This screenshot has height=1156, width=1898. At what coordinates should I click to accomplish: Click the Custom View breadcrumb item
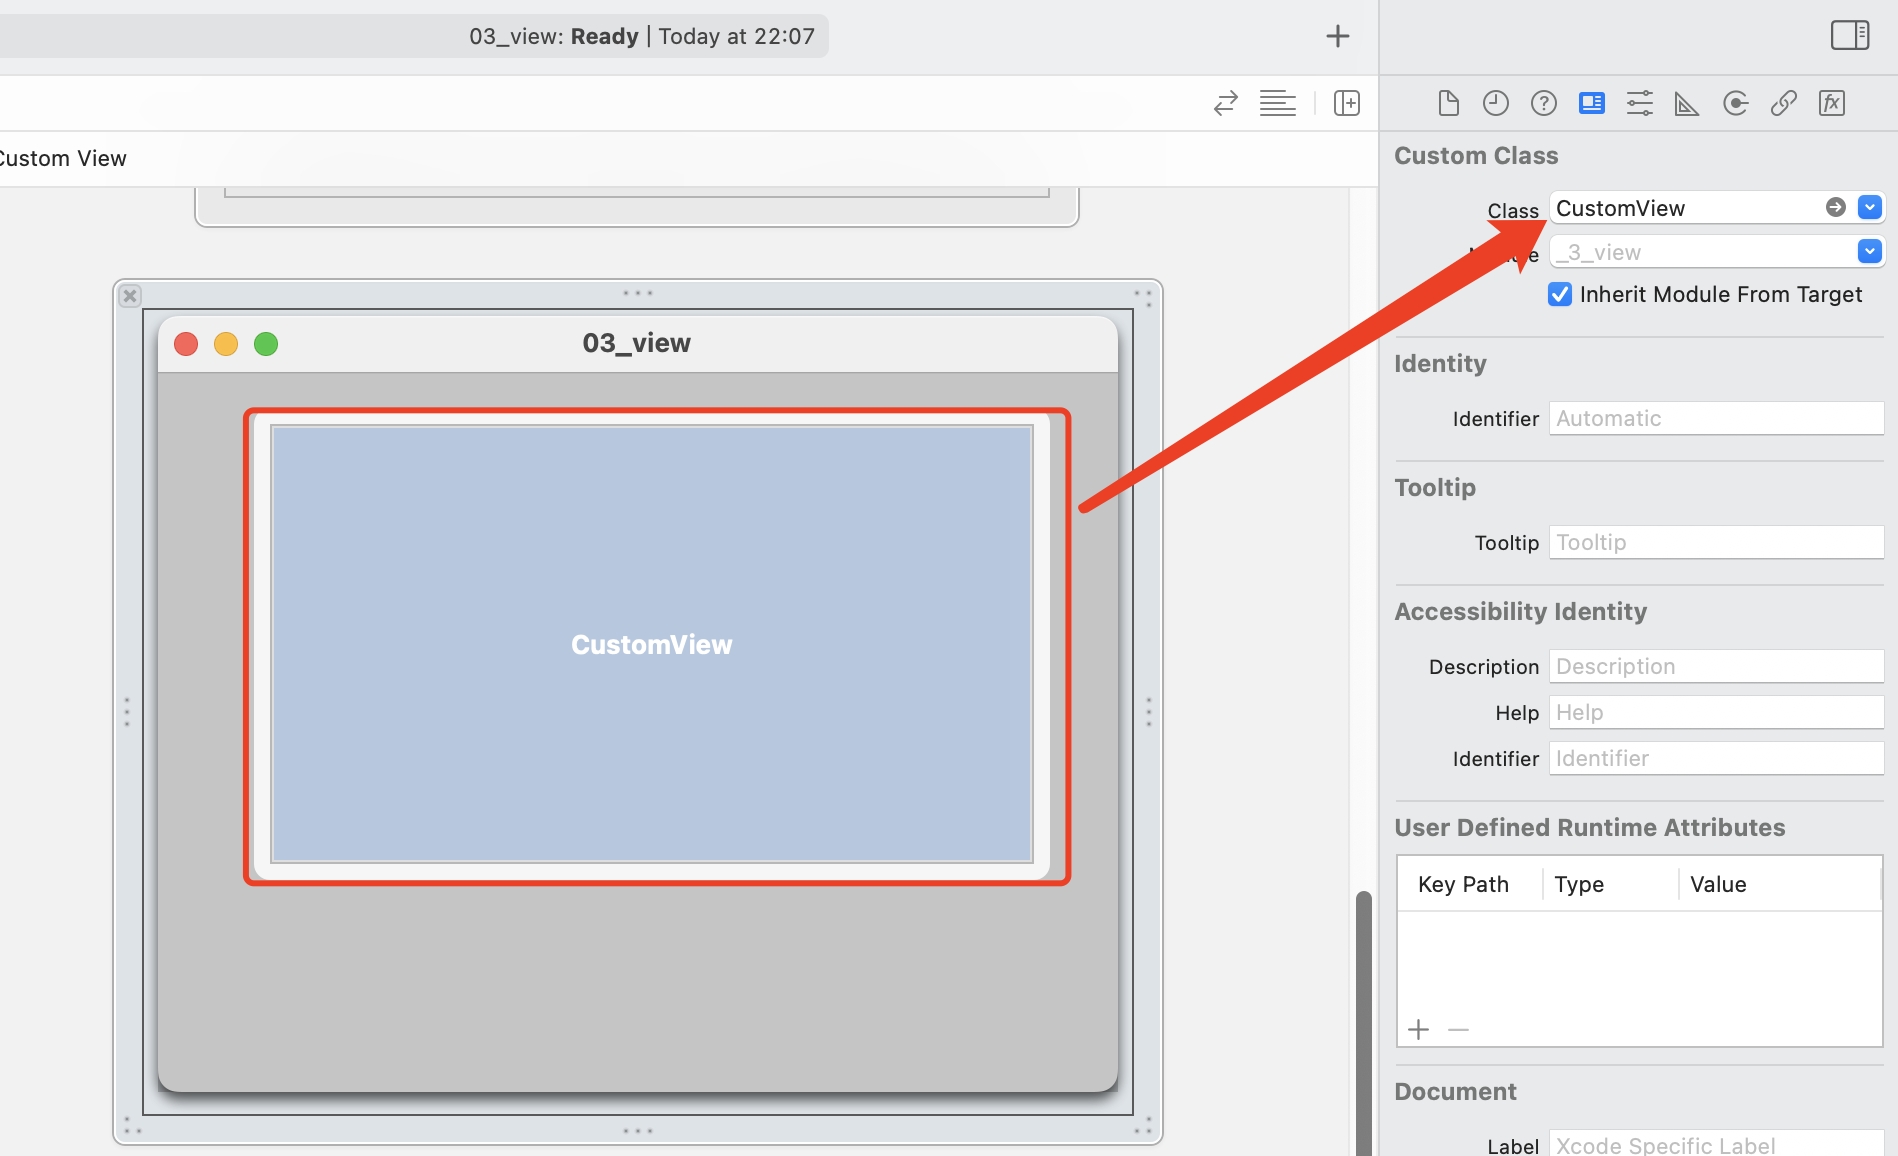(63, 158)
